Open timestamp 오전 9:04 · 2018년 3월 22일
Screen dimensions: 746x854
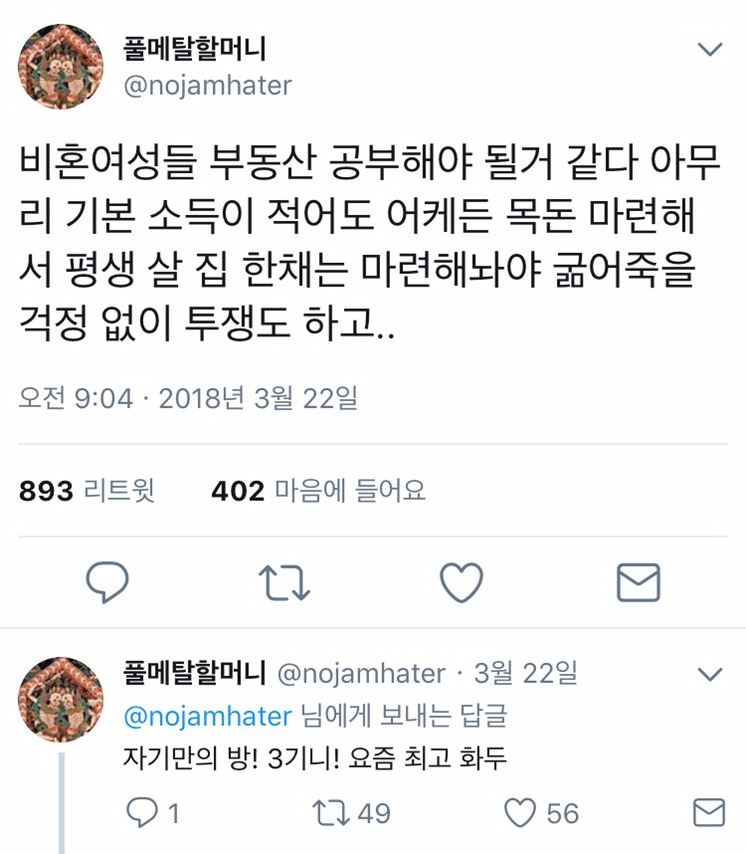click(x=188, y=398)
